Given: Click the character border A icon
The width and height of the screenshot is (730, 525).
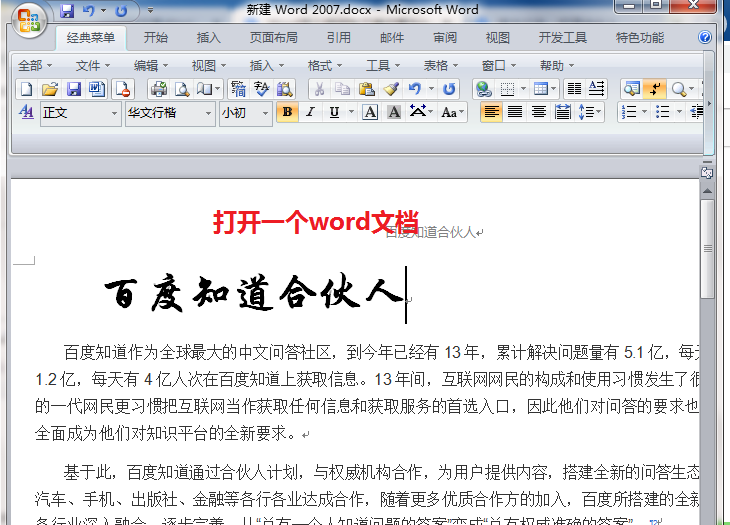Looking at the screenshot, I should coord(370,112).
